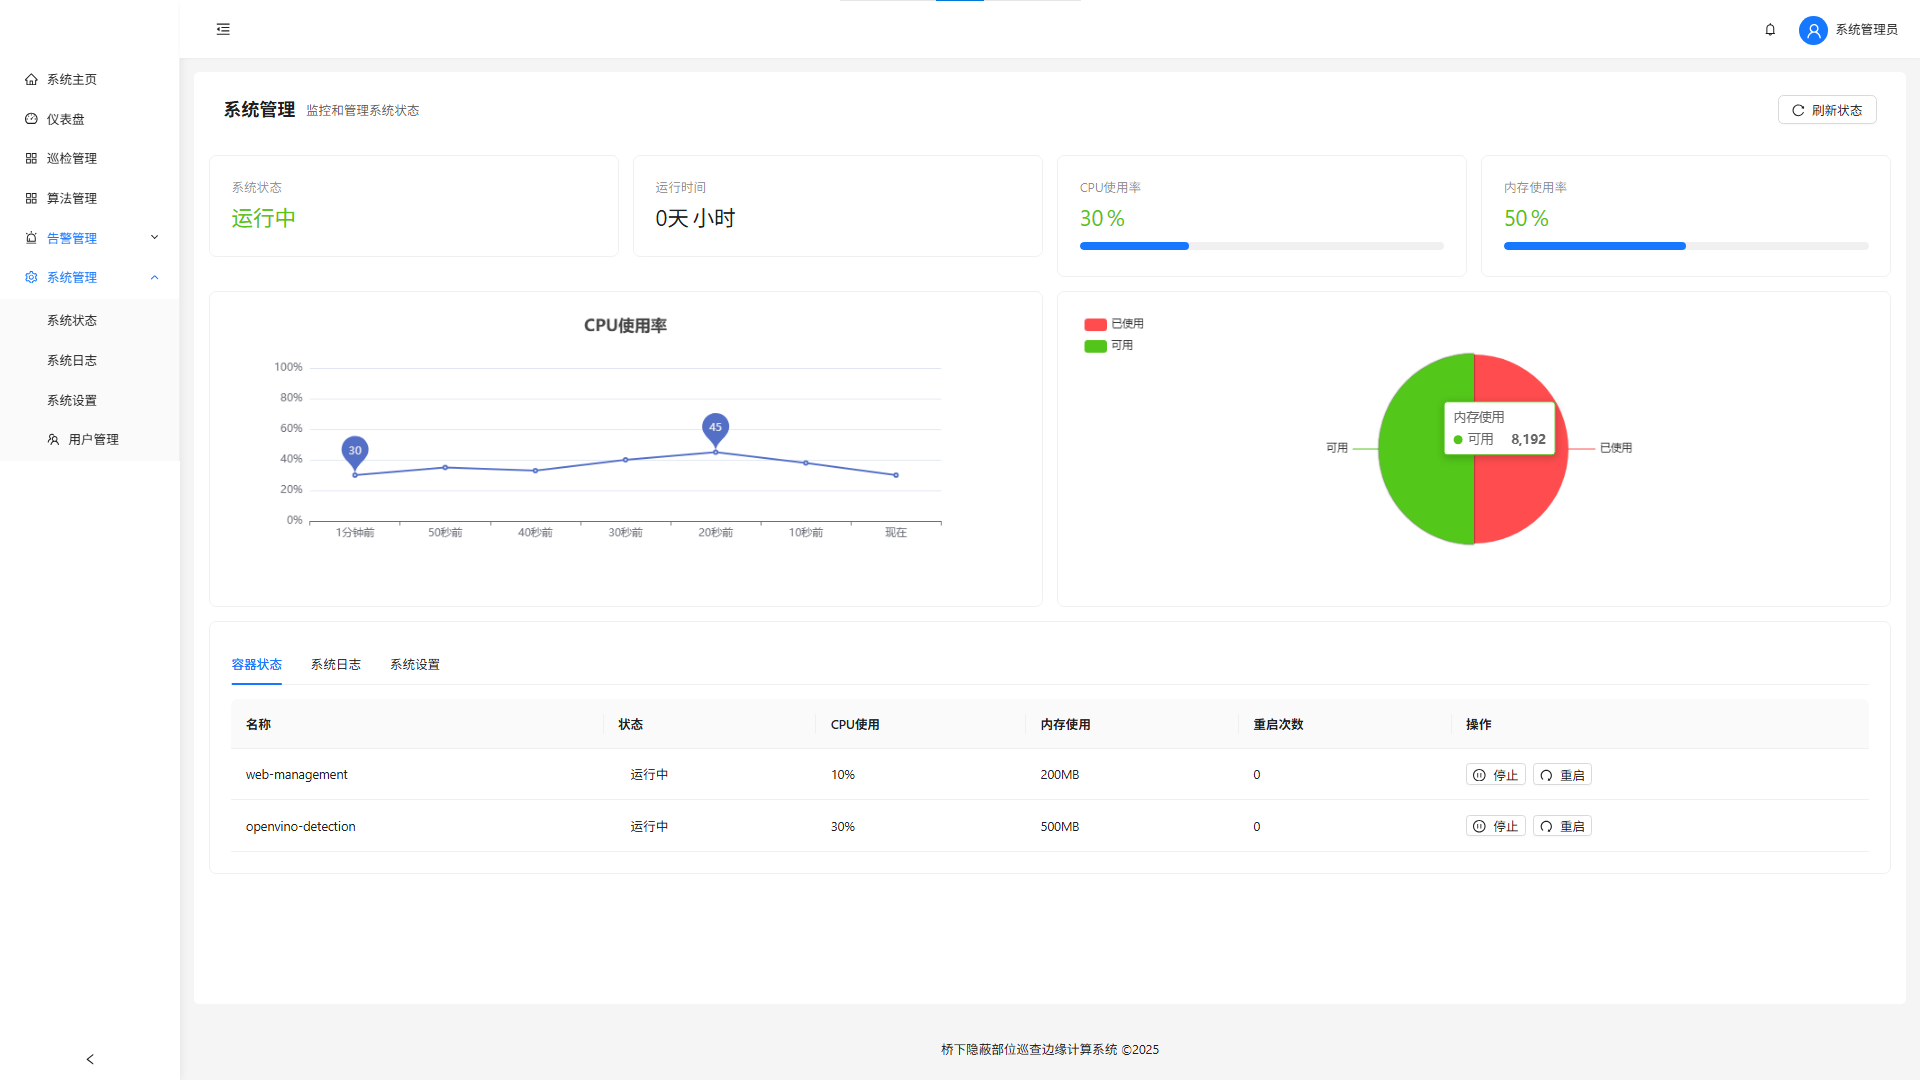This screenshot has height=1080, width=1920.
Task: Click the 20秒前 axis label
Action: pos(716,533)
